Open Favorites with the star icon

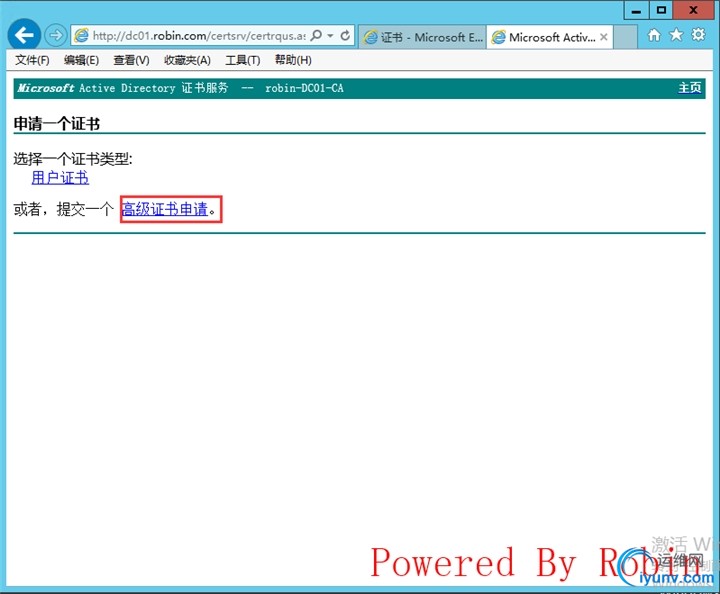(676, 35)
